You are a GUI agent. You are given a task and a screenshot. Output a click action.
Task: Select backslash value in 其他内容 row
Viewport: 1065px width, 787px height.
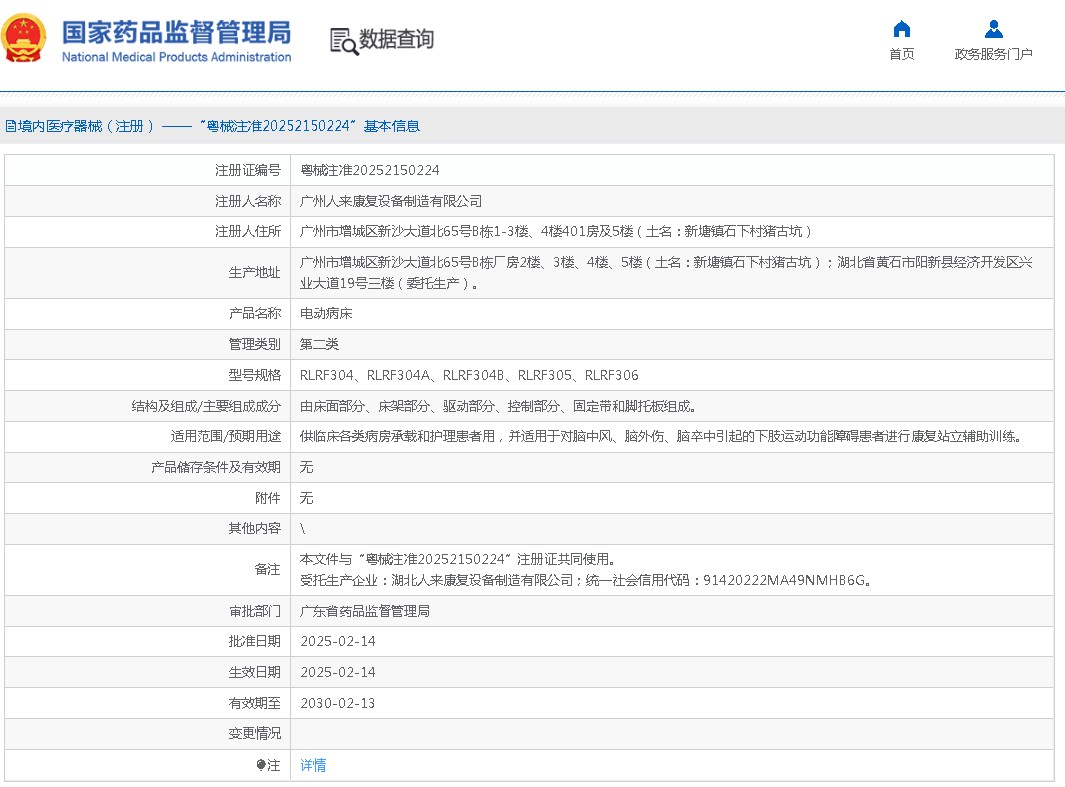303,528
